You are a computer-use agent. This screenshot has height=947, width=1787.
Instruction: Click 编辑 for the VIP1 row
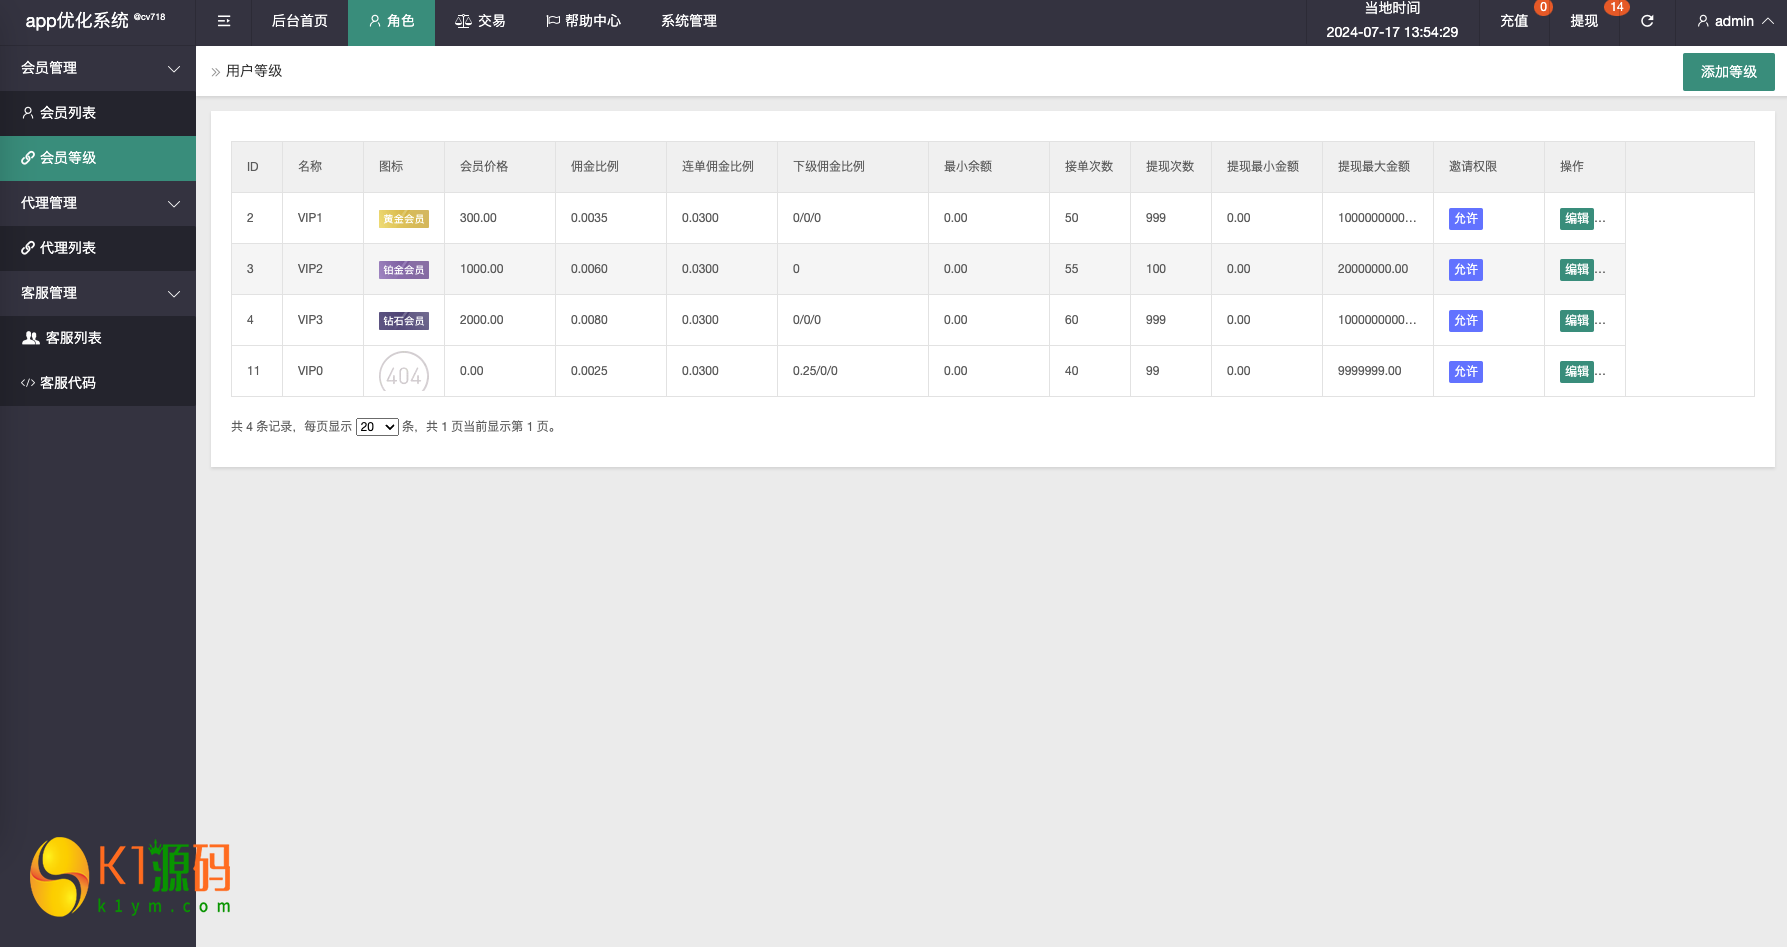(1577, 219)
